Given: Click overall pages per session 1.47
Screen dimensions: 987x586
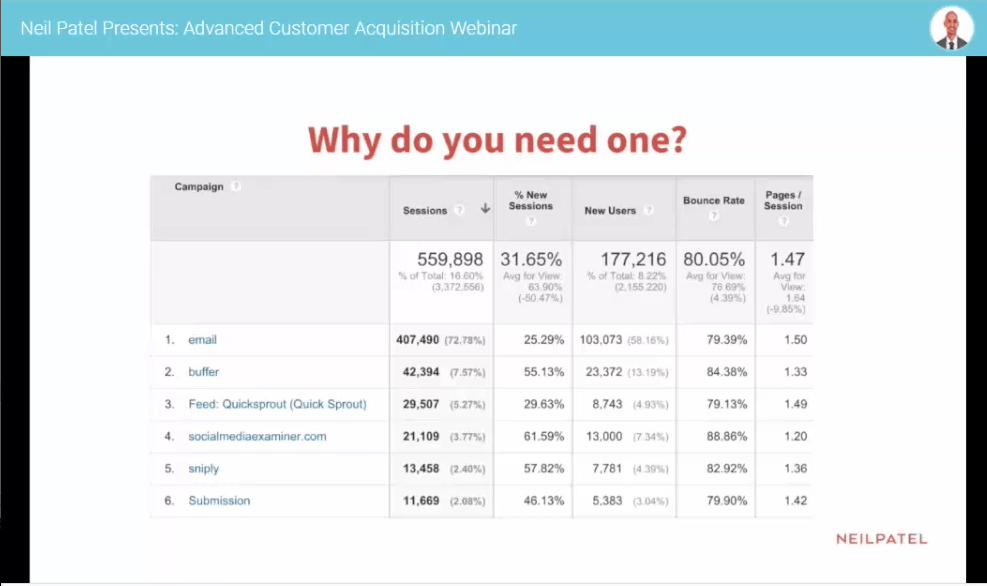Looking at the screenshot, I should point(787,259).
